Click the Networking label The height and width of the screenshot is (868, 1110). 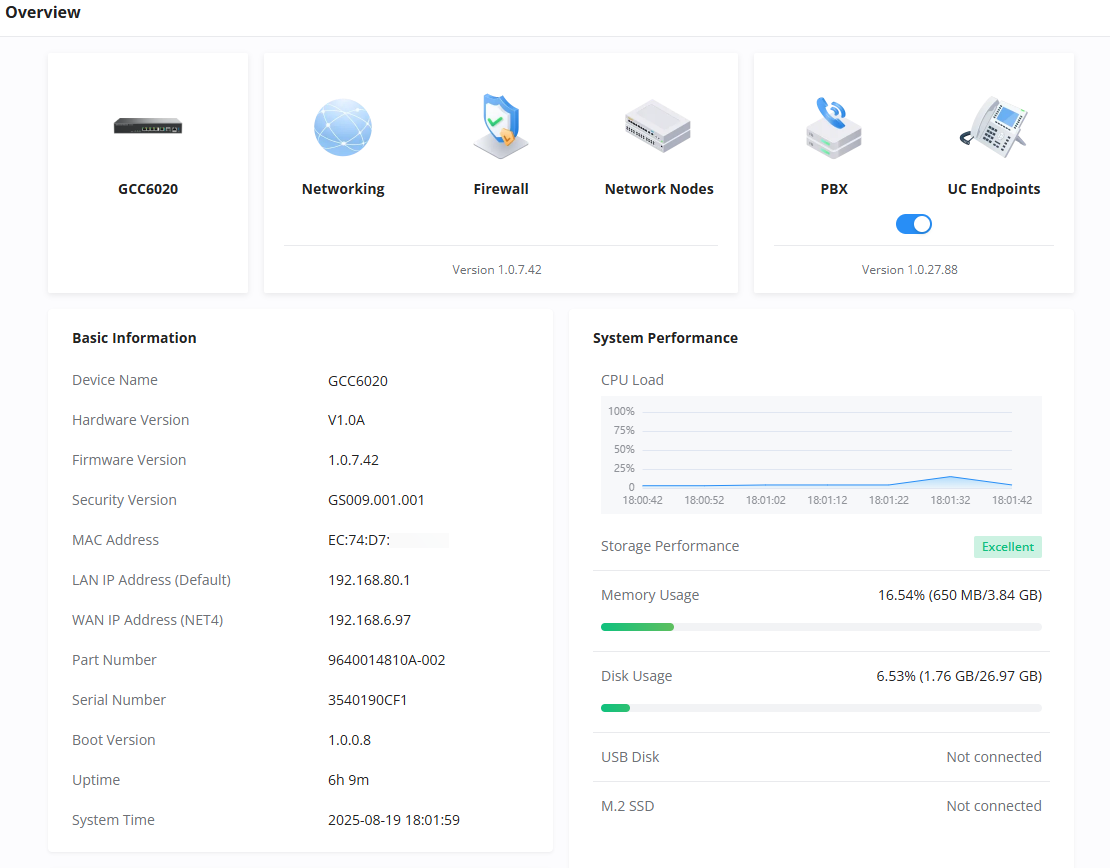[343, 189]
